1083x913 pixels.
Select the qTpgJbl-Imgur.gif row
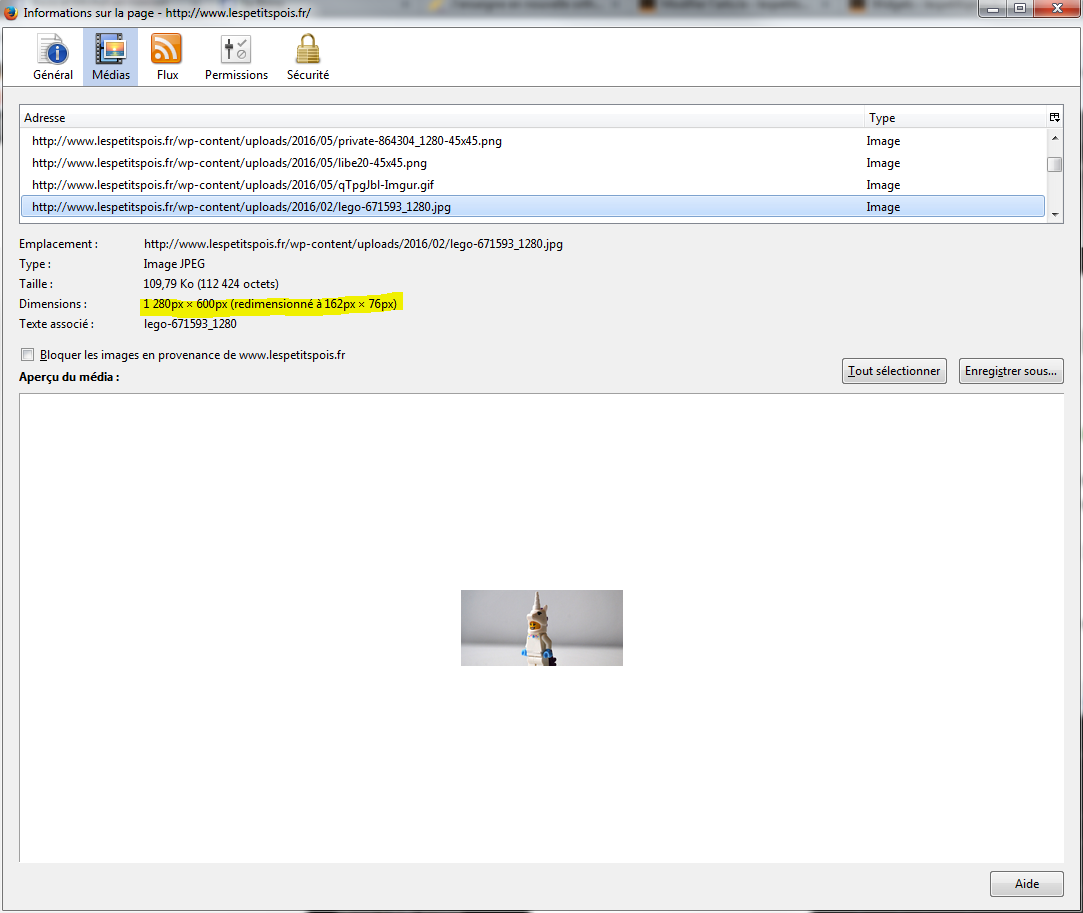[533, 185]
